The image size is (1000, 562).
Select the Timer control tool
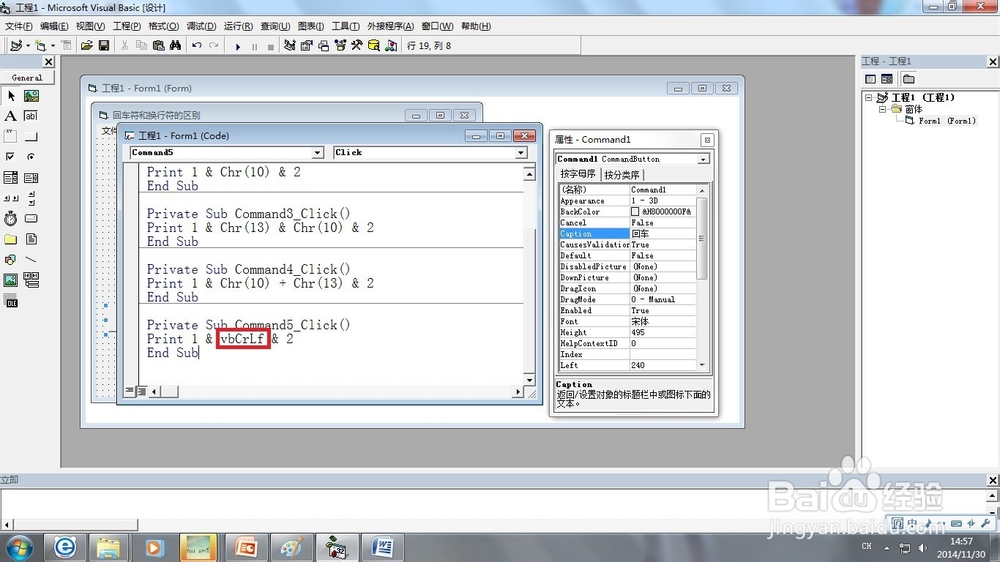pyautogui.click(x=11, y=218)
